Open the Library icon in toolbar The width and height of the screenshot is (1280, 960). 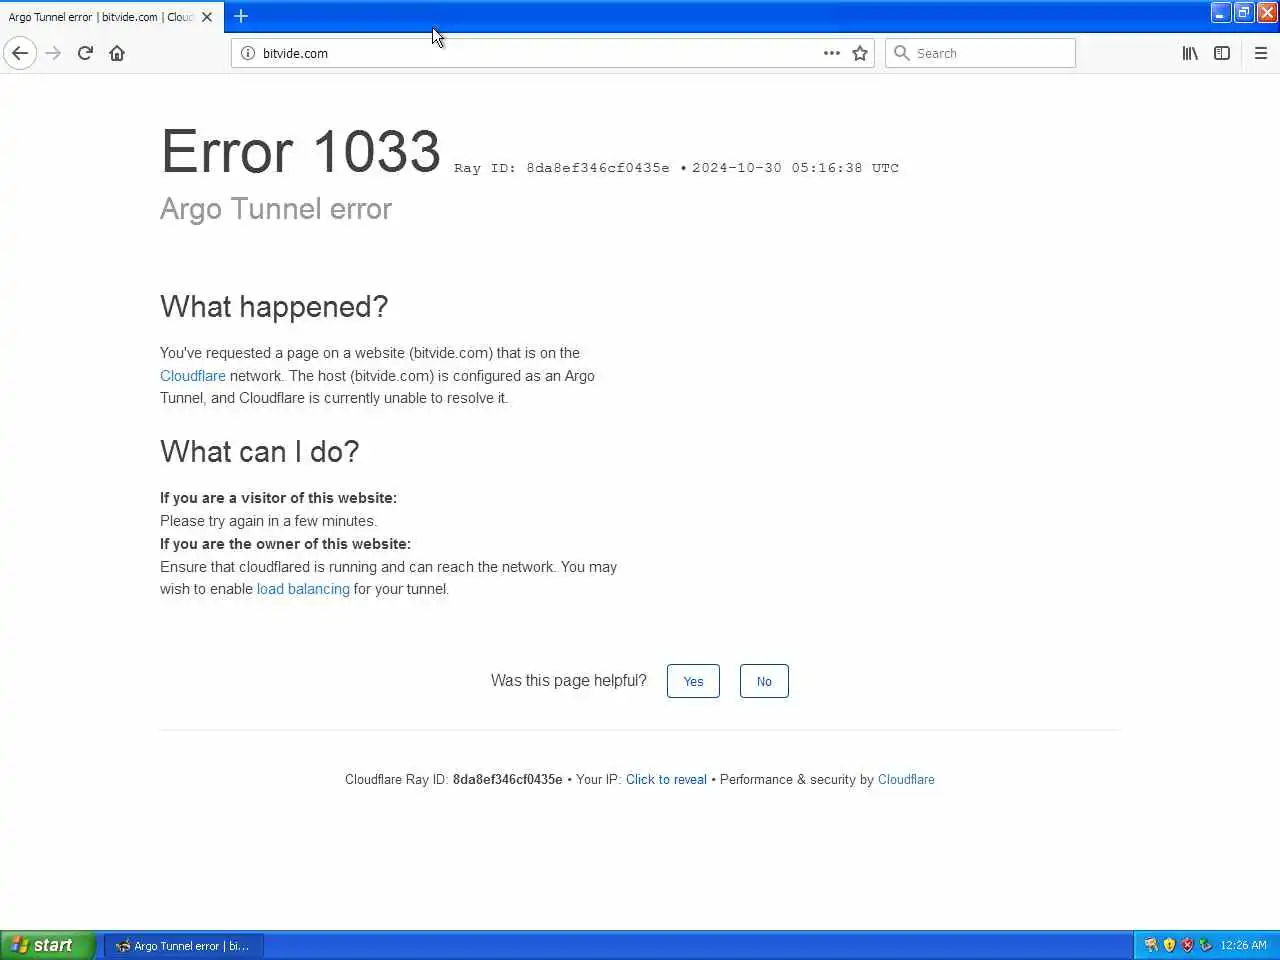pyautogui.click(x=1190, y=53)
